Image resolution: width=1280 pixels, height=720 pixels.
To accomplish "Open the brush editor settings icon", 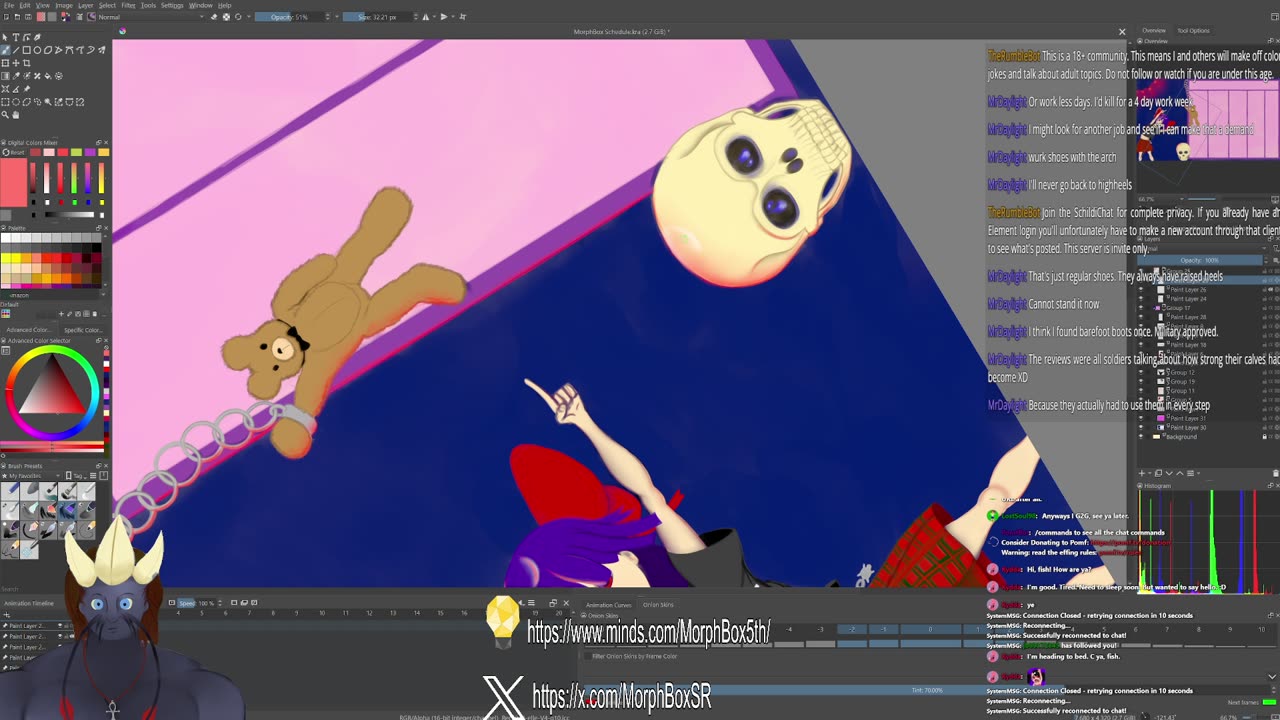I will 79,17.
